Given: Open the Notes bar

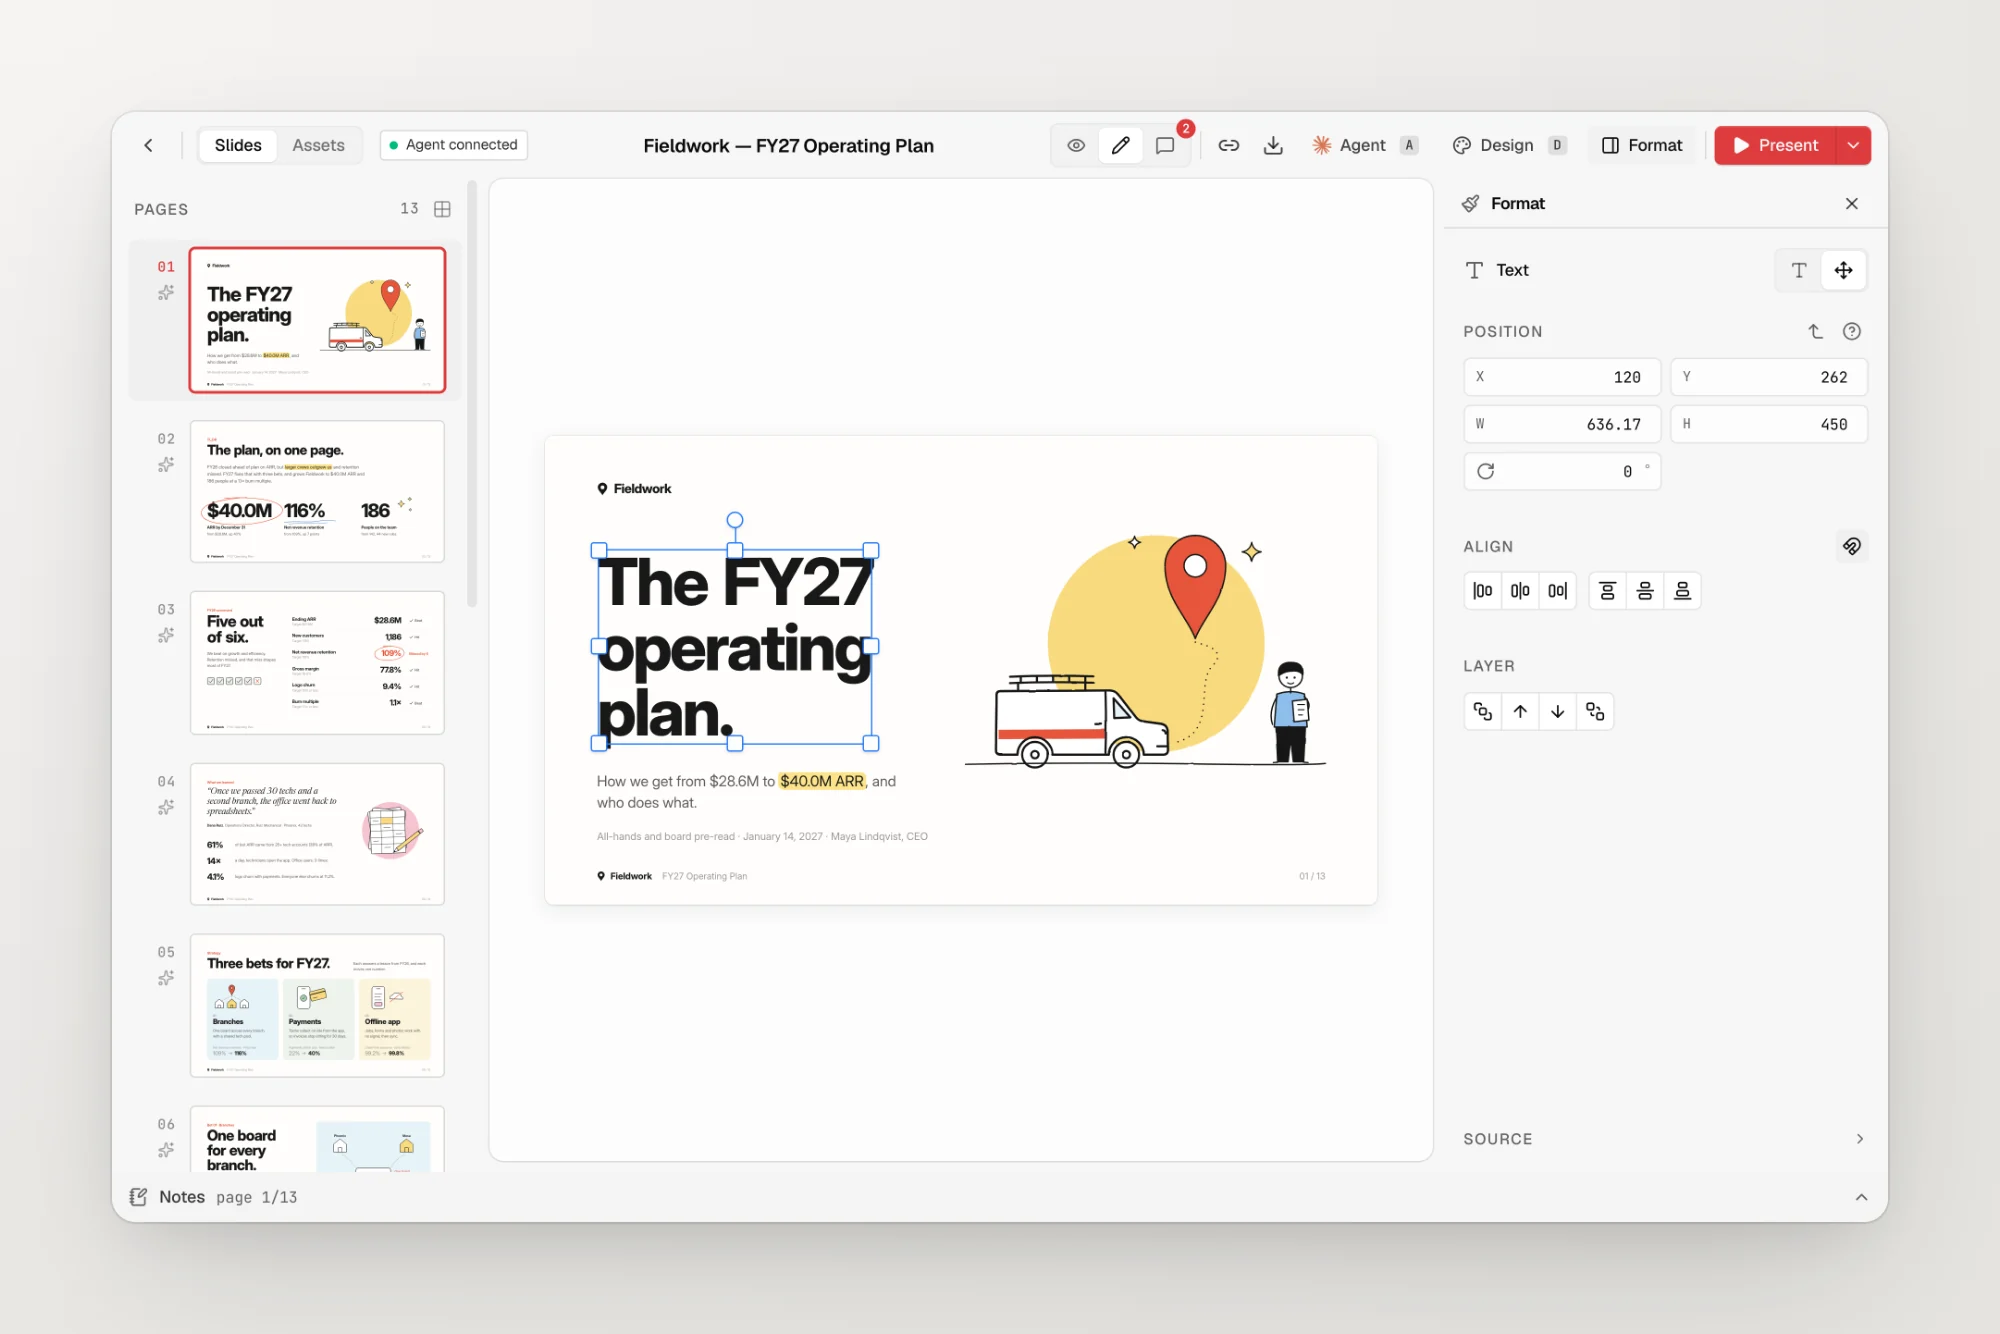Looking at the screenshot, I should [1000, 1197].
